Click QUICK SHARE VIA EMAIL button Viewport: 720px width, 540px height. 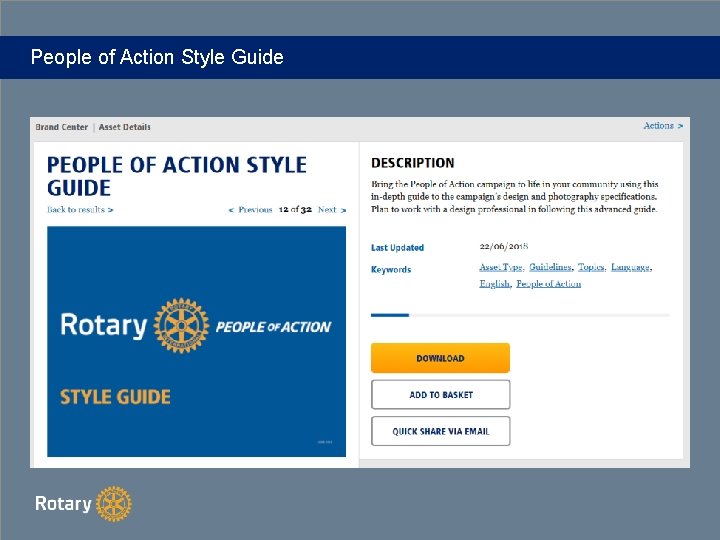(440, 431)
